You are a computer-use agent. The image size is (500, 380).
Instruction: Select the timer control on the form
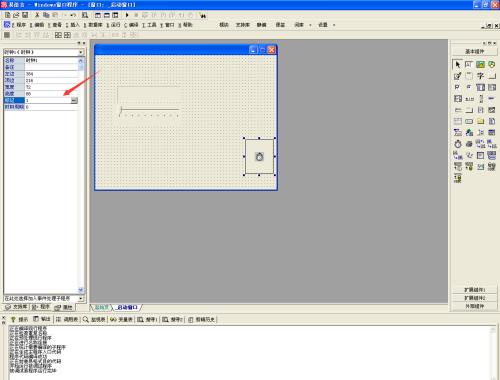pyautogui.click(x=259, y=156)
